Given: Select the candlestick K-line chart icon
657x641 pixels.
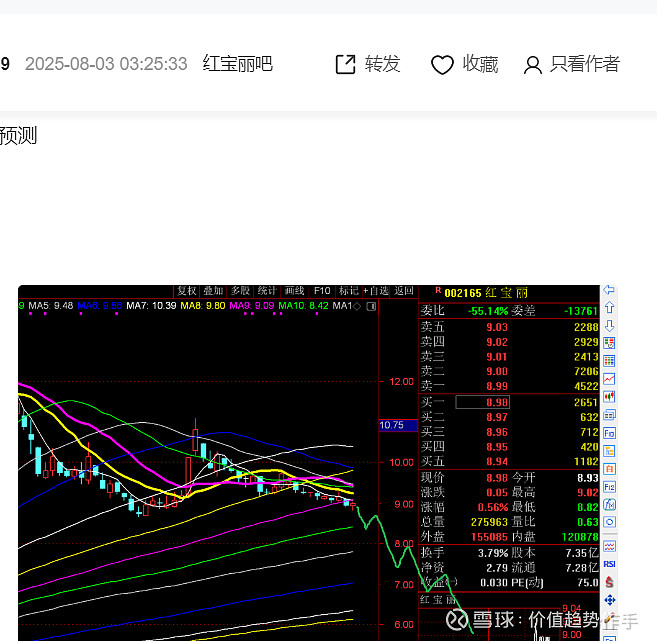Looking at the screenshot, I should pyautogui.click(x=609, y=396).
